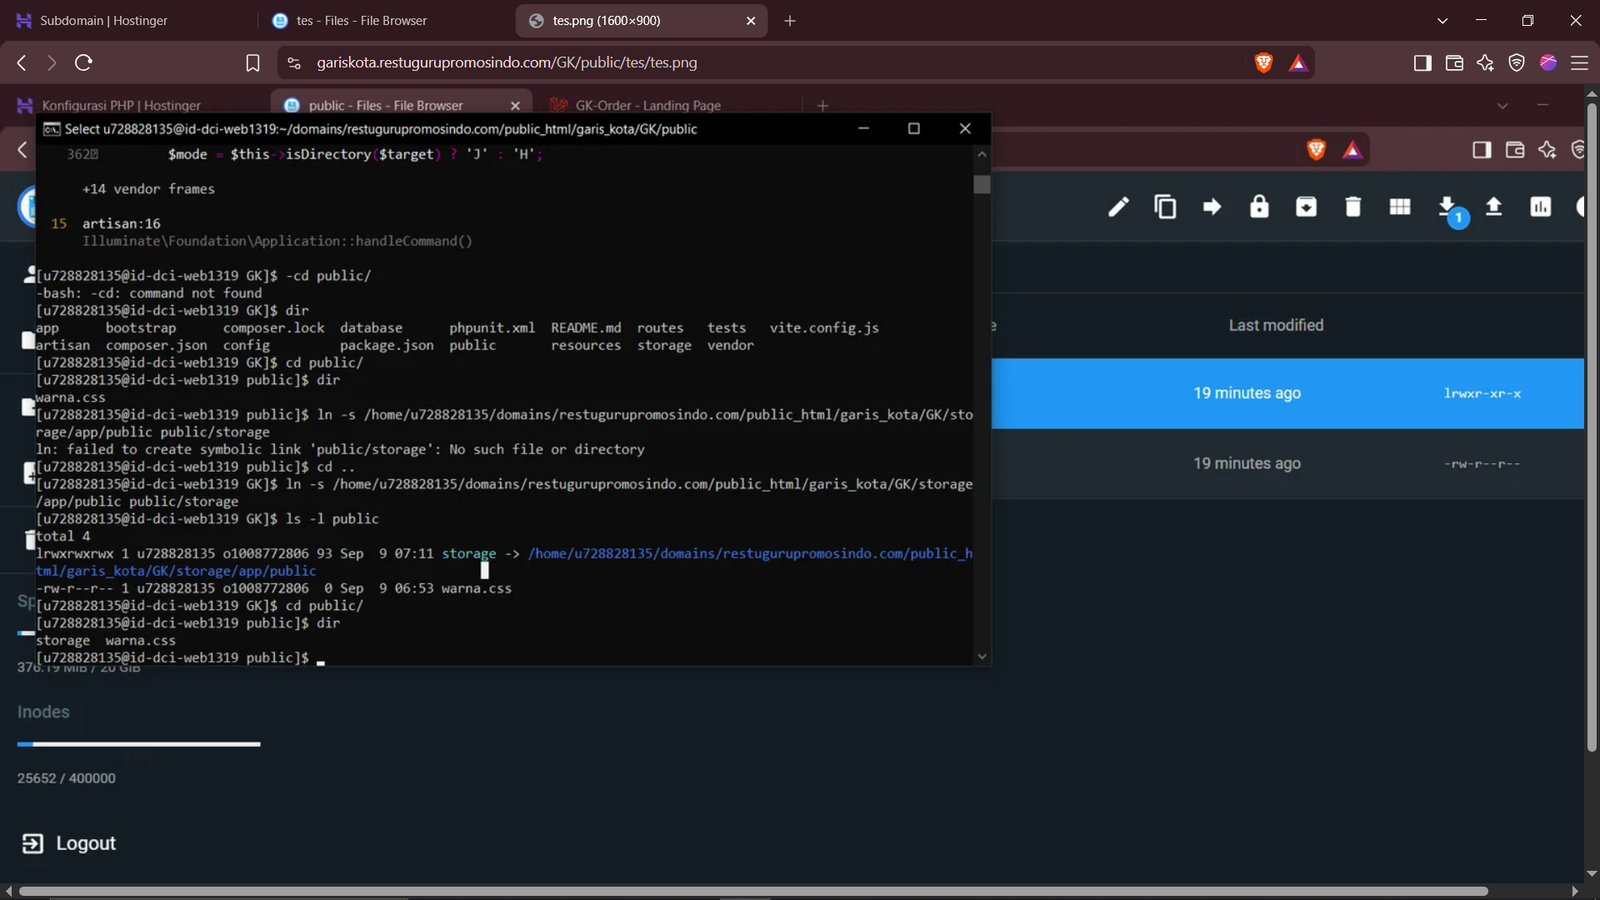Select the highlighted row with lrwxr-xr-x permissions
This screenshot has width=1600, height=900.
click(x=1288, y=393)
